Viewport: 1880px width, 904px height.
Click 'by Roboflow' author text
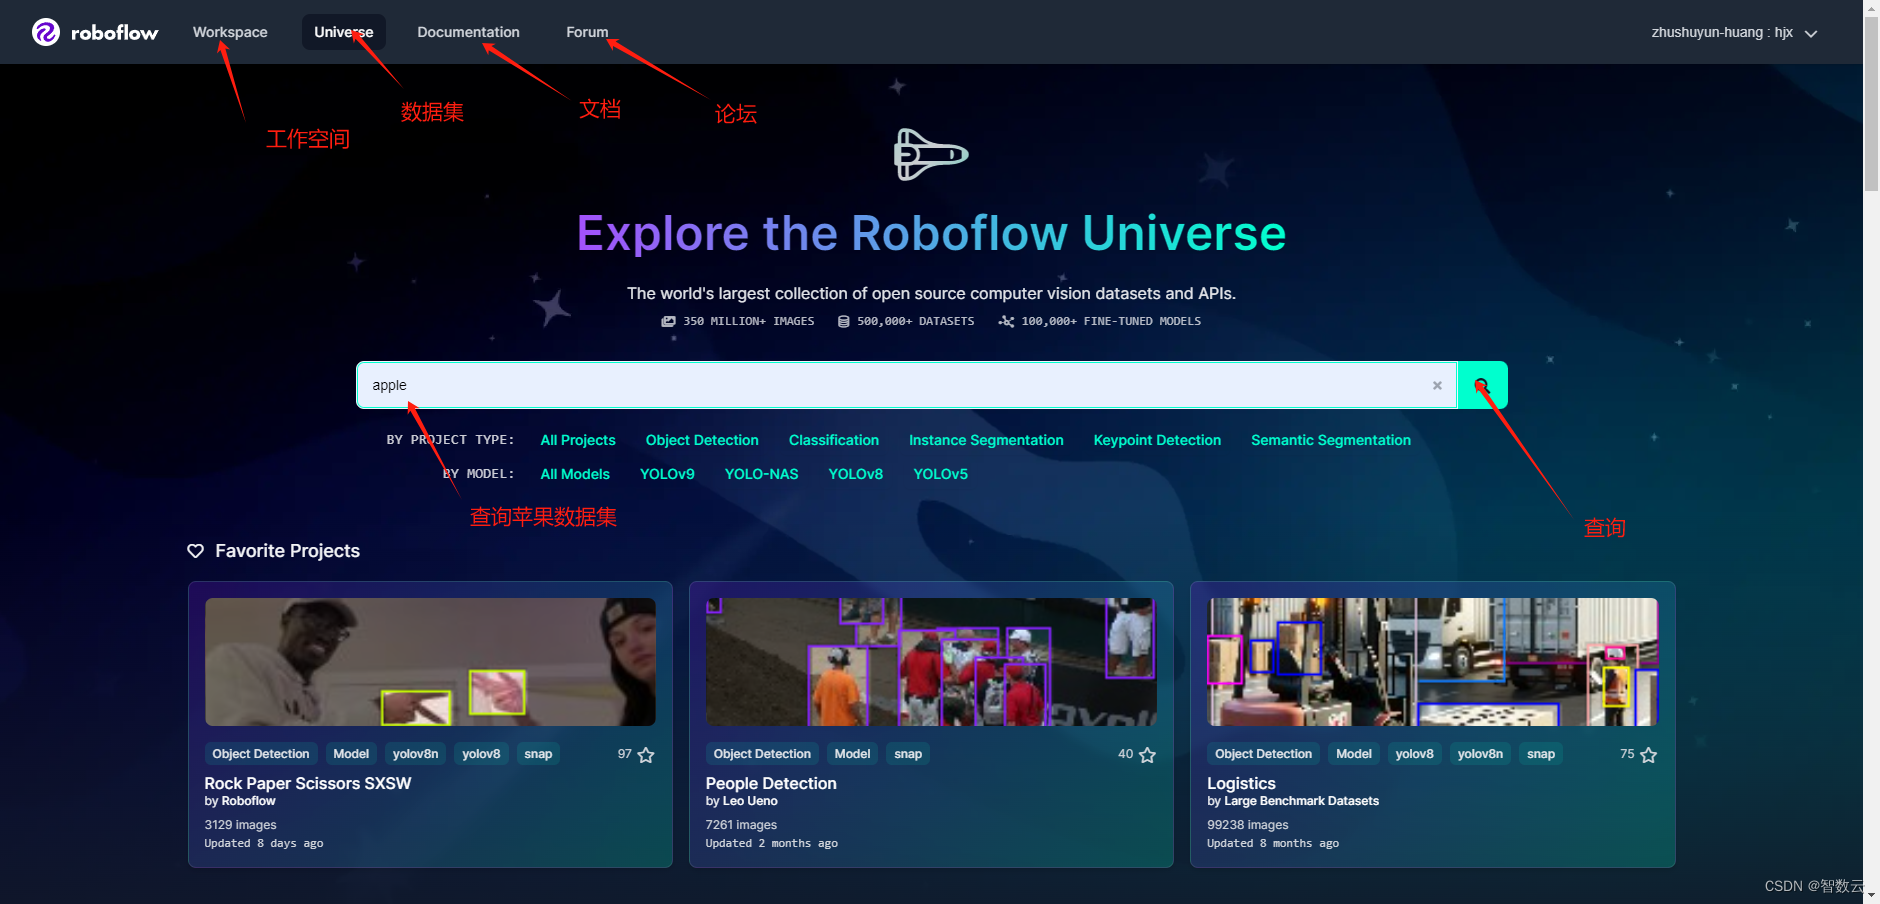[240, 801]
